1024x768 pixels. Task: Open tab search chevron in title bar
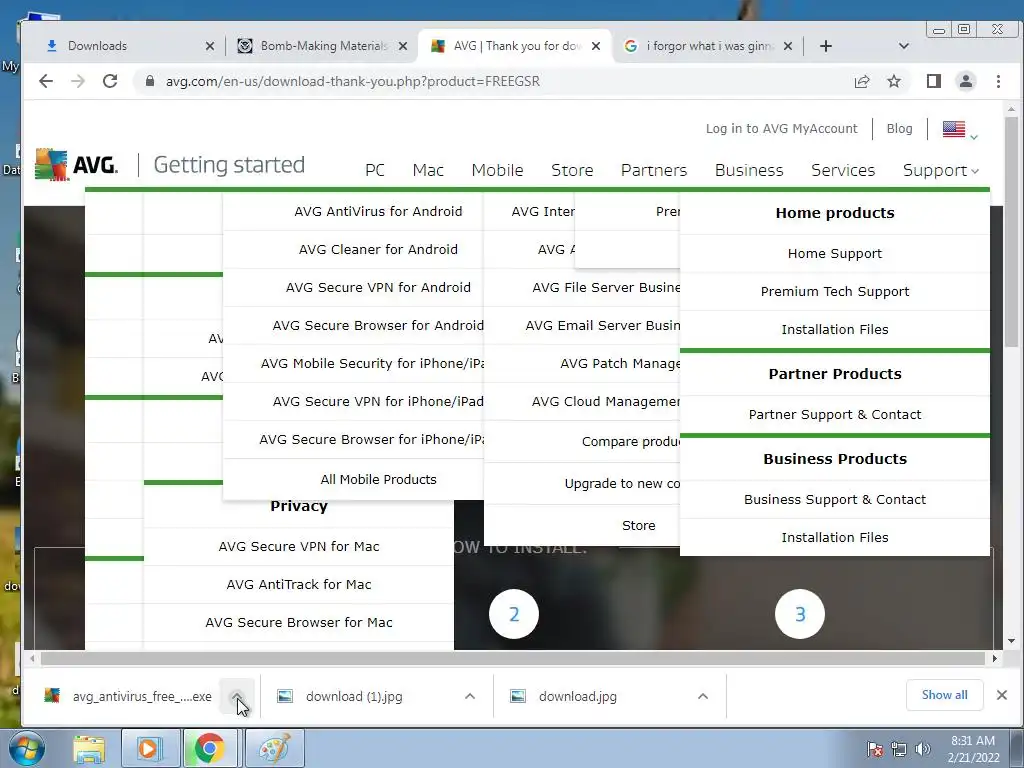point(904,46)
